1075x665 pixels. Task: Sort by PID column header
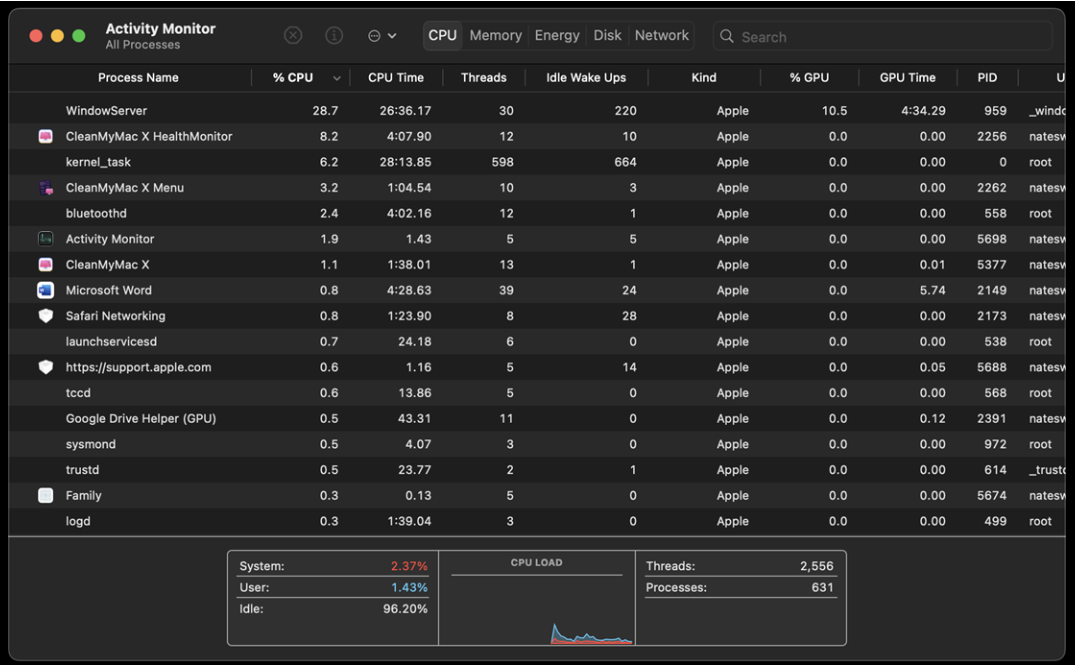click(x=987, y=77)
